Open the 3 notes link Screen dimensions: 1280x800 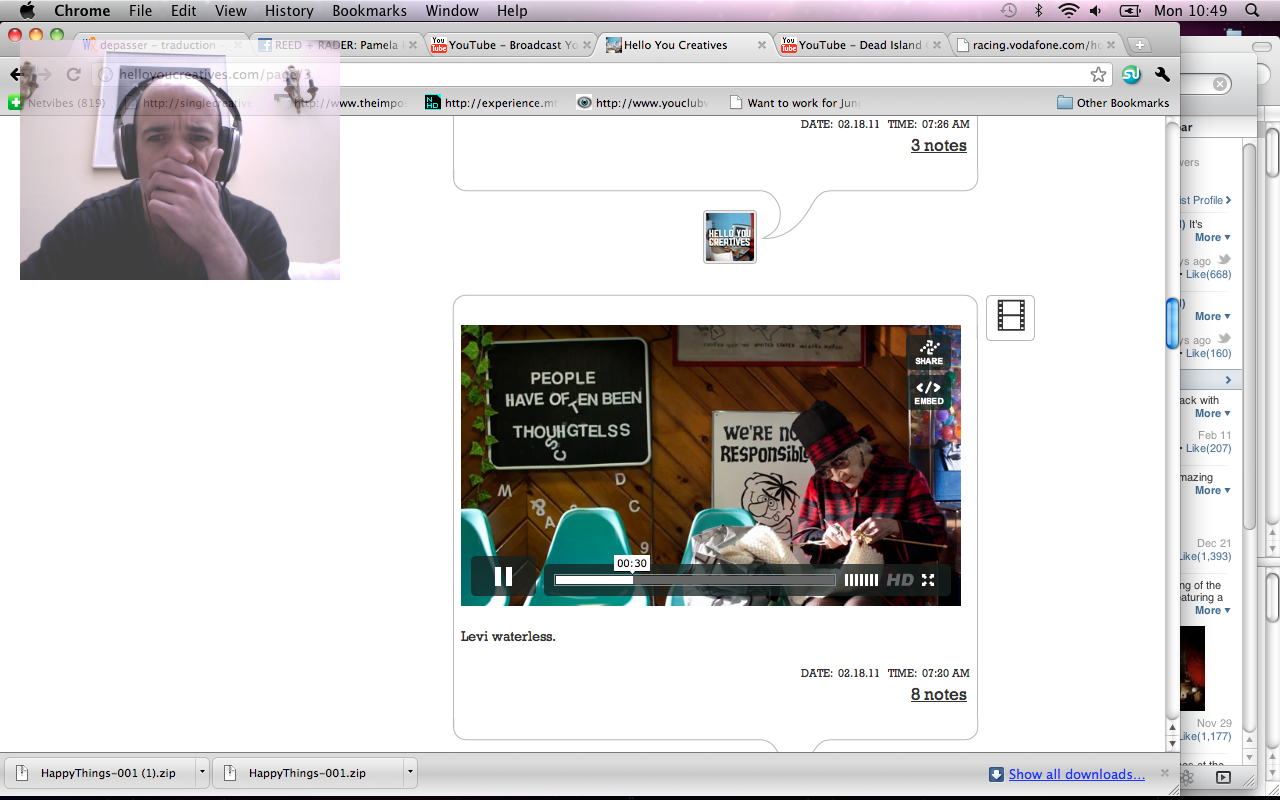click(938, 145)
